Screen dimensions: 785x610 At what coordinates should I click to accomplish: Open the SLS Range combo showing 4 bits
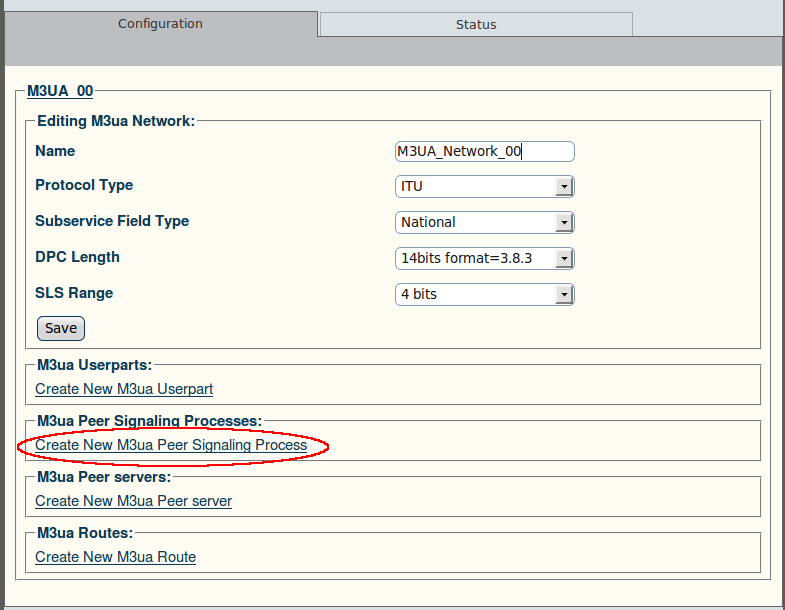[x=485, y=294]
